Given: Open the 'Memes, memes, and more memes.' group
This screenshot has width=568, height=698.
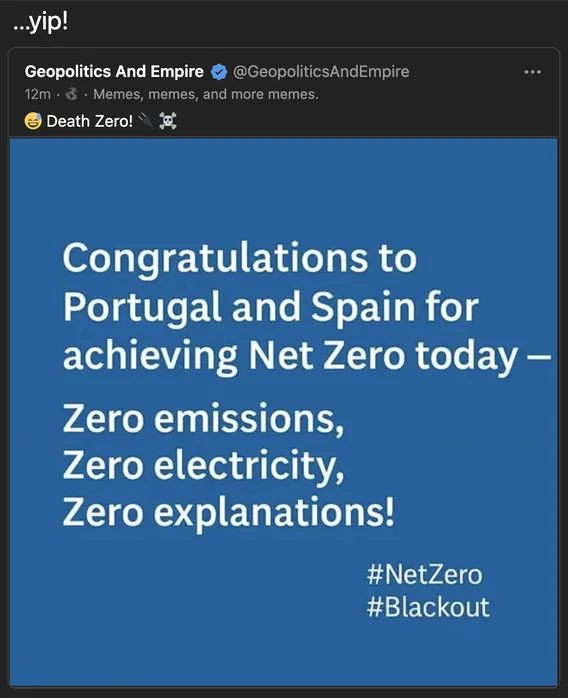Looking at the screenshot, I should click(206, 94).
